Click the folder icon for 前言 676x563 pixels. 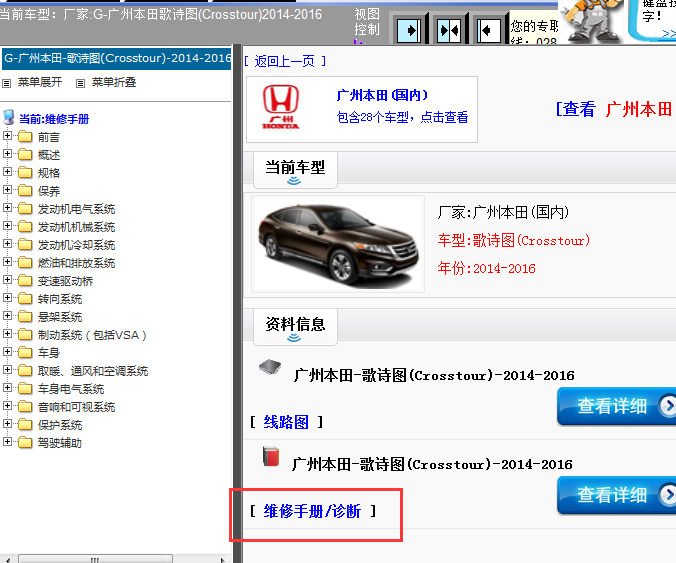[x=25, y=137]
